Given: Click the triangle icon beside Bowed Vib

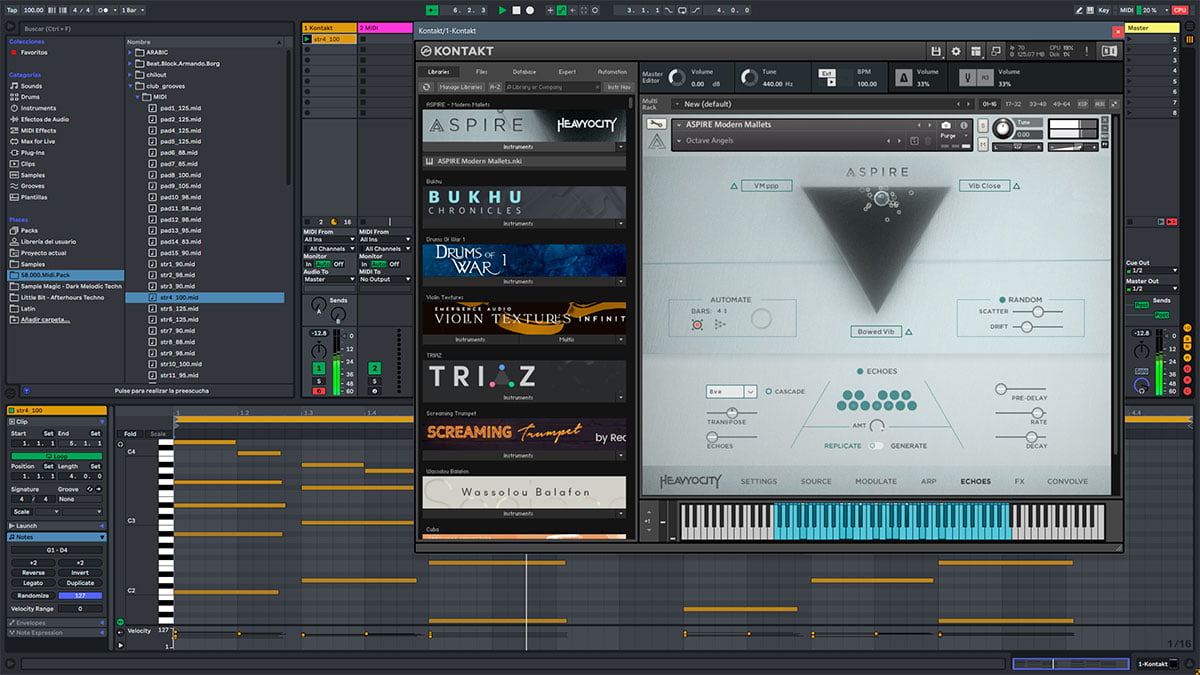Looking at the screenshot, I should tap(908, 331).
